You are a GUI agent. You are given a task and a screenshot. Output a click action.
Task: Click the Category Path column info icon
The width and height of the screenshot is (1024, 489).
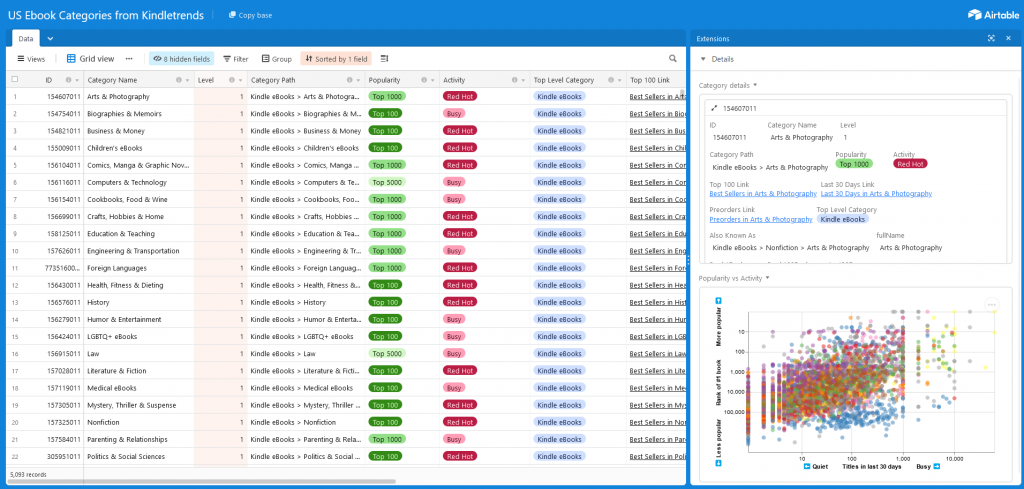pyautogui.click(x=349, y=80)
